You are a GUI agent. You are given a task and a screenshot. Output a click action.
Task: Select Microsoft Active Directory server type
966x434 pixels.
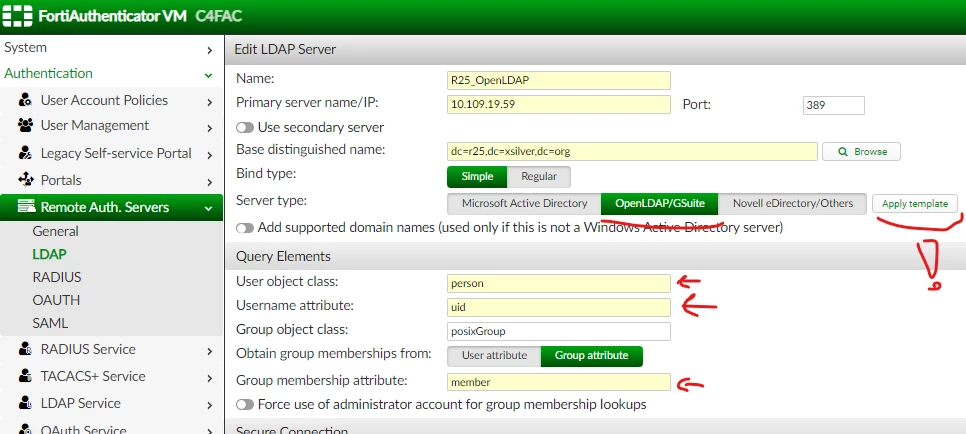coord(524,203)
